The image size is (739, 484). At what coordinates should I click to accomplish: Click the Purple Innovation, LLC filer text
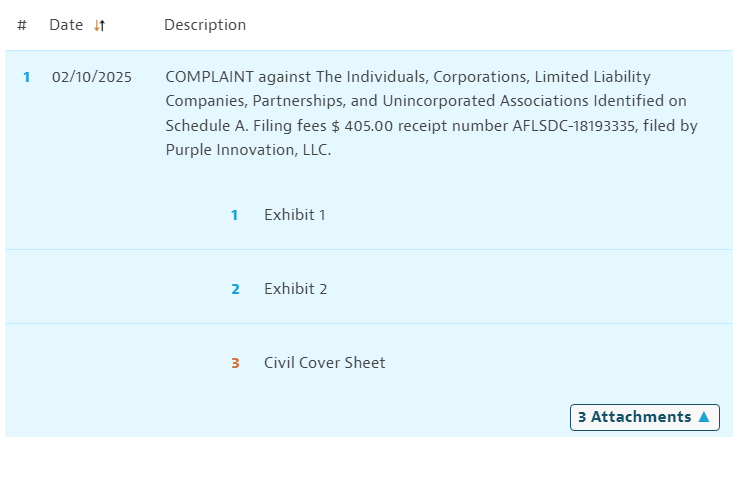pos(247,151)
